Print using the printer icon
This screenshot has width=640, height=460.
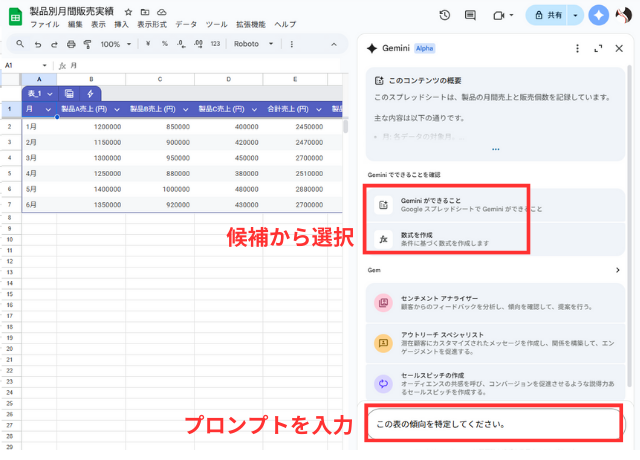click(x=71, y=44)
